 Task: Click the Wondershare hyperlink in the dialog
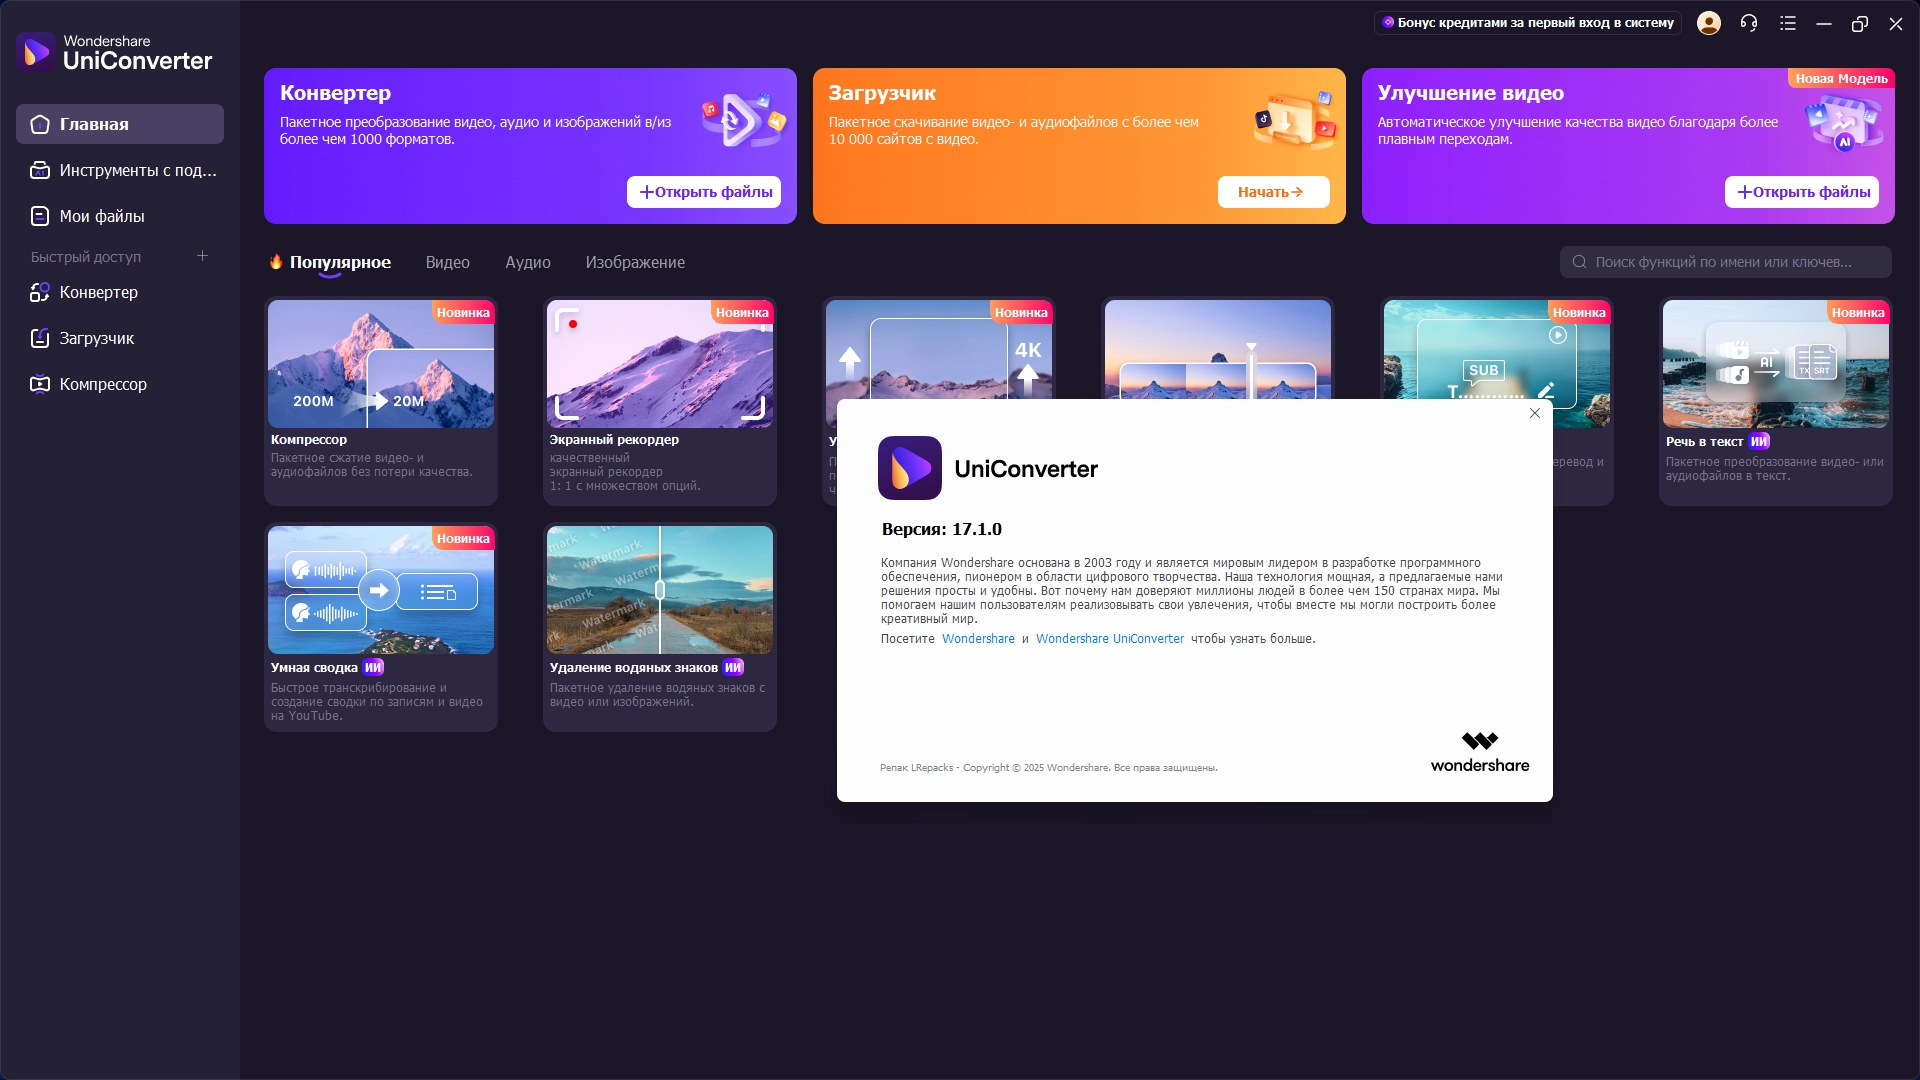coord(977,639)
